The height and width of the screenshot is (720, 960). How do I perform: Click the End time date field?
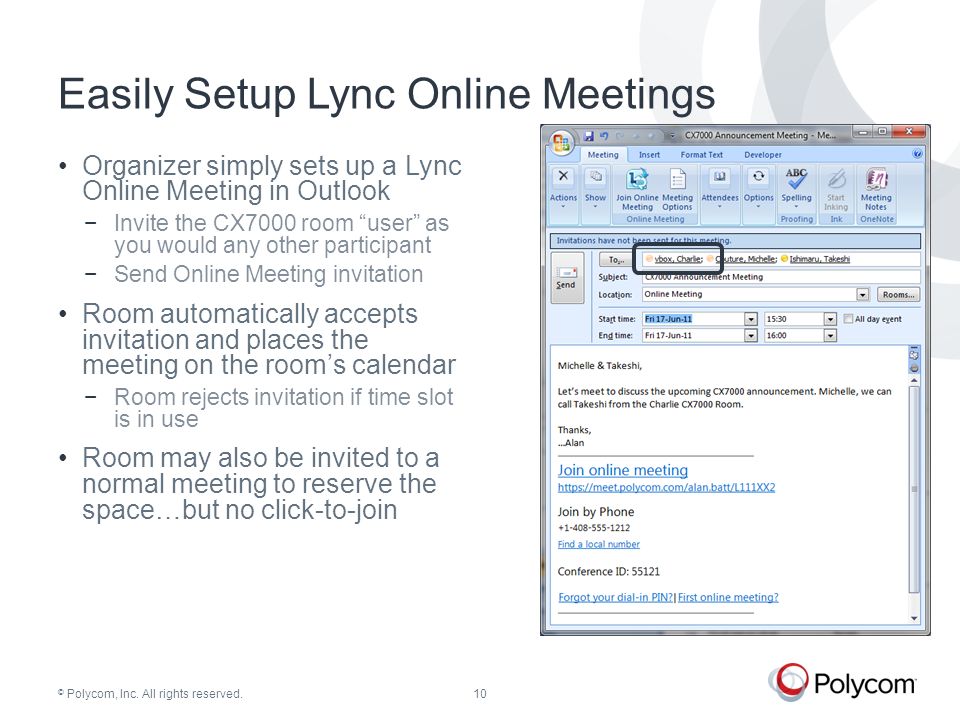click(693, 336)
